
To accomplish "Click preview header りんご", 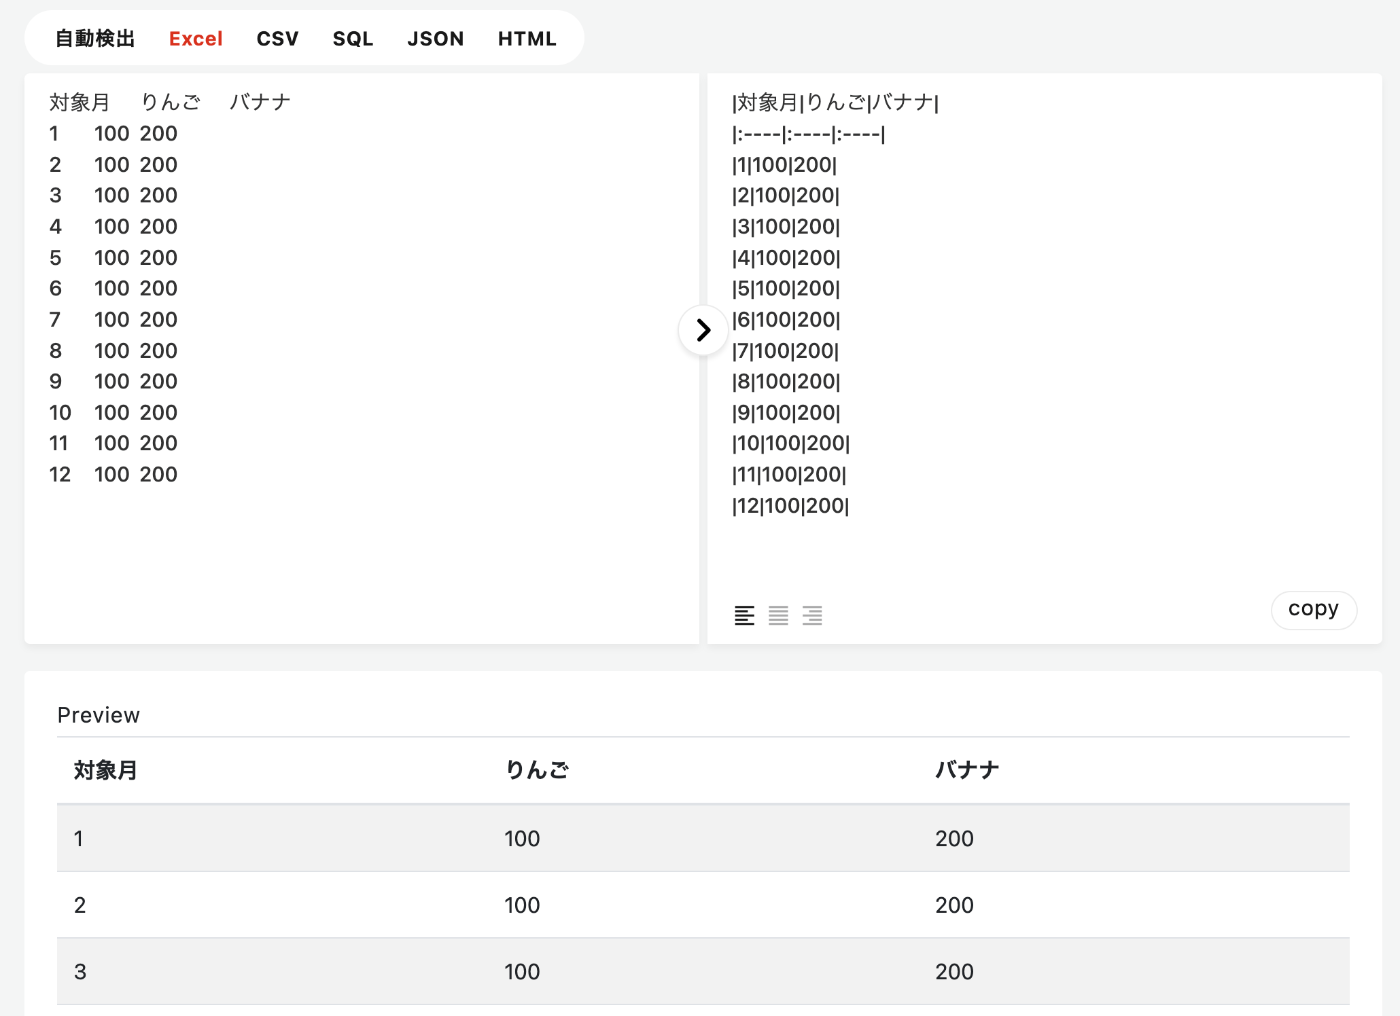I will [537, 770].
